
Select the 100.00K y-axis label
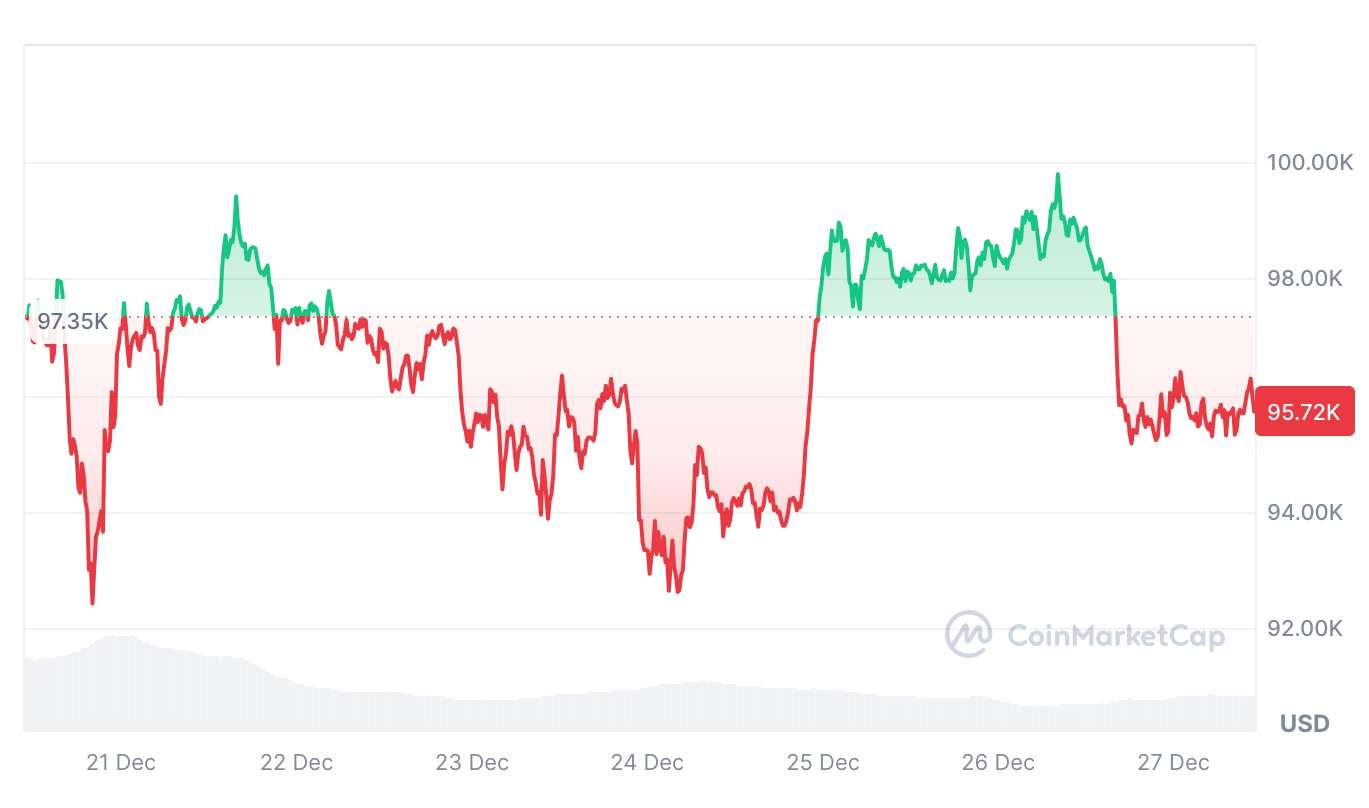[x=1310, y=162]
